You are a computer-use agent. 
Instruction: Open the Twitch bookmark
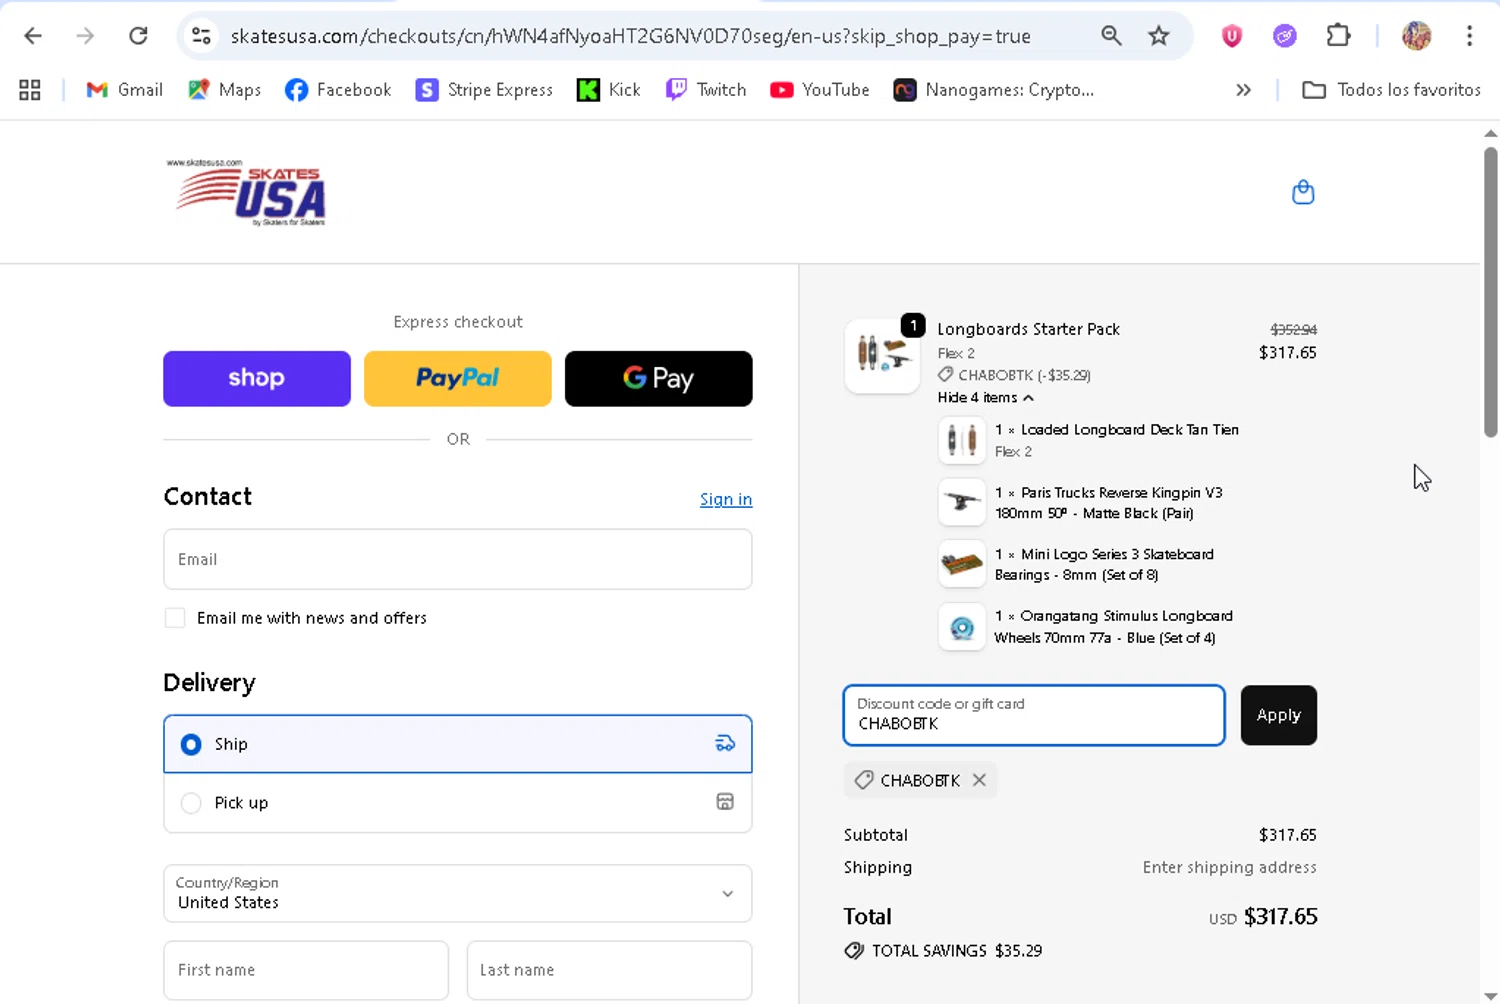[x=706, y=90]
